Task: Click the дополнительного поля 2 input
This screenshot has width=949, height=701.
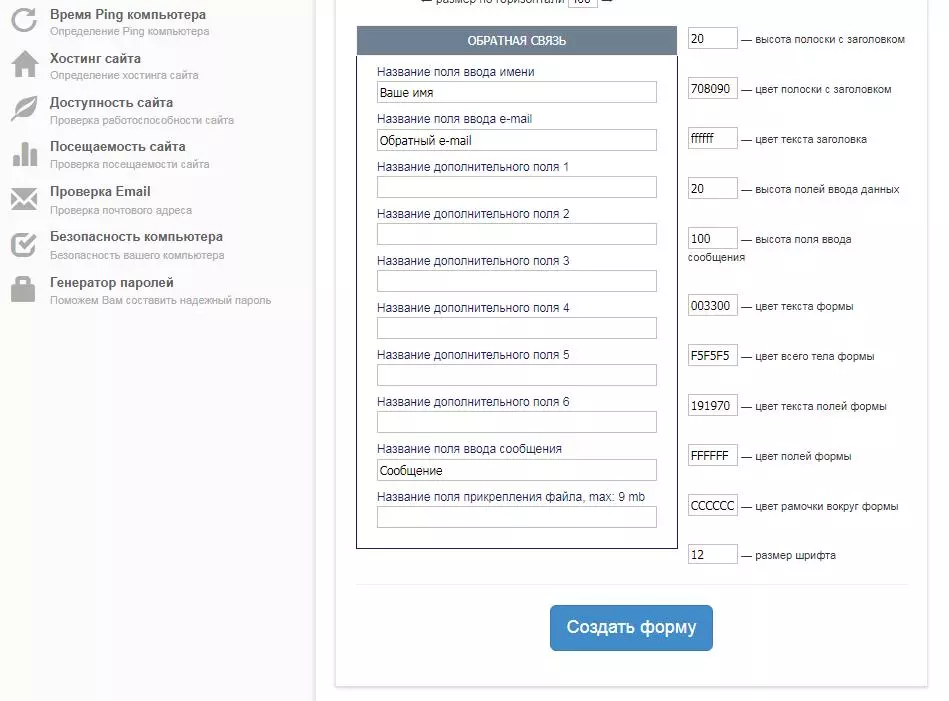Action: [x=517, y=234]
